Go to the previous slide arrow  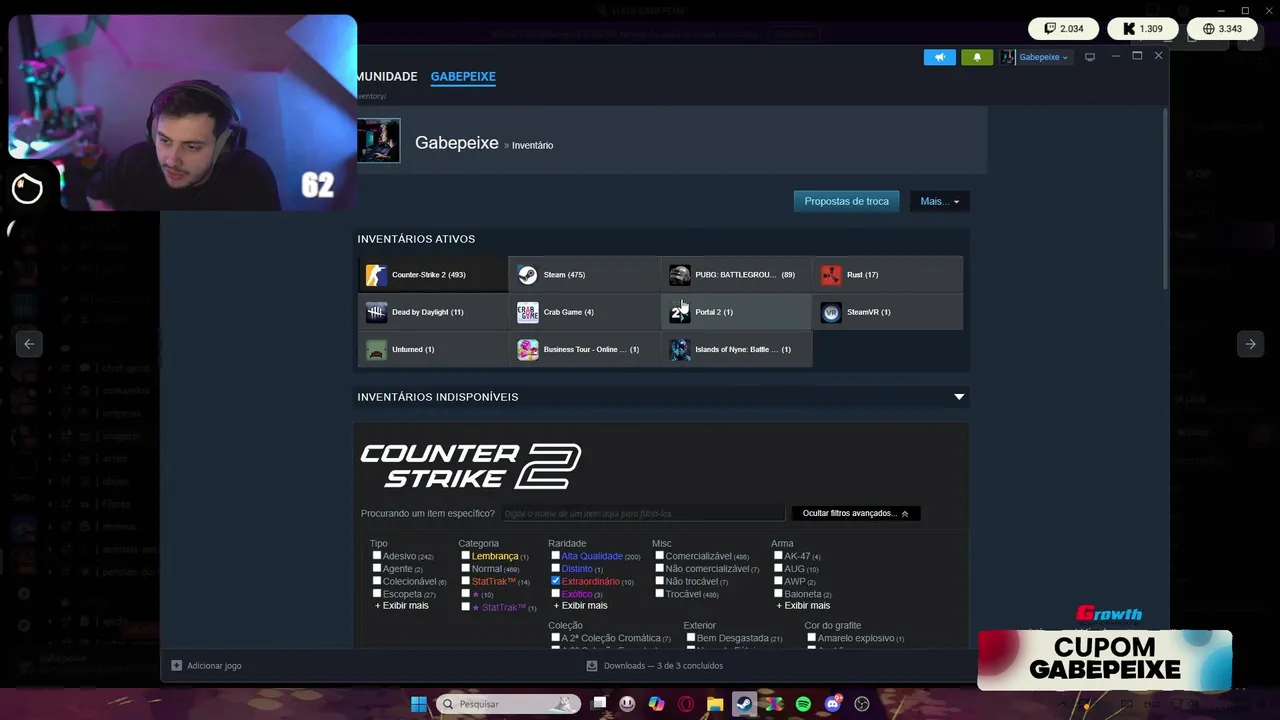tap(29, 344)
